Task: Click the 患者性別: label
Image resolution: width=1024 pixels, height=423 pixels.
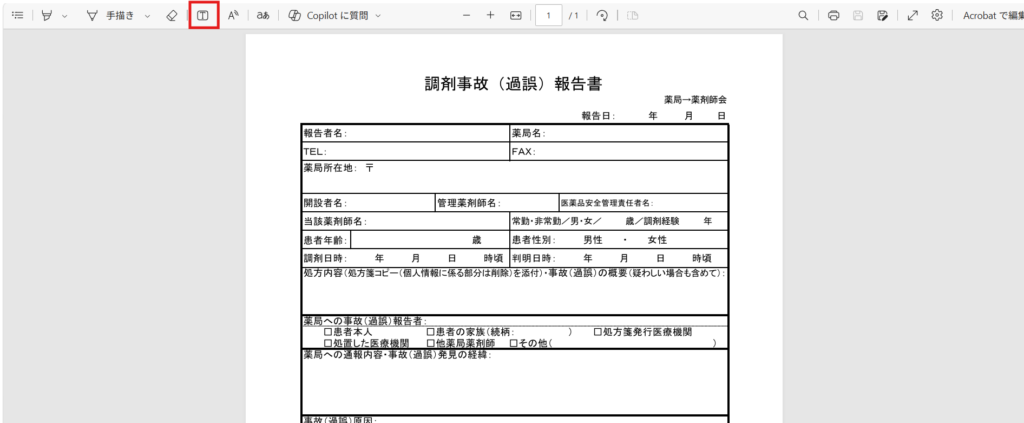Action: pyautogui.click(x=534, y=240)
